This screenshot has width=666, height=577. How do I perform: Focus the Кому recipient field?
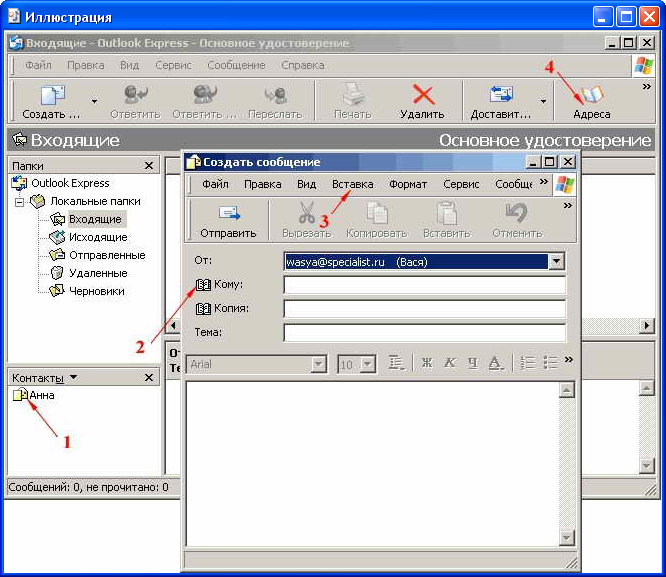click(424, 285)
